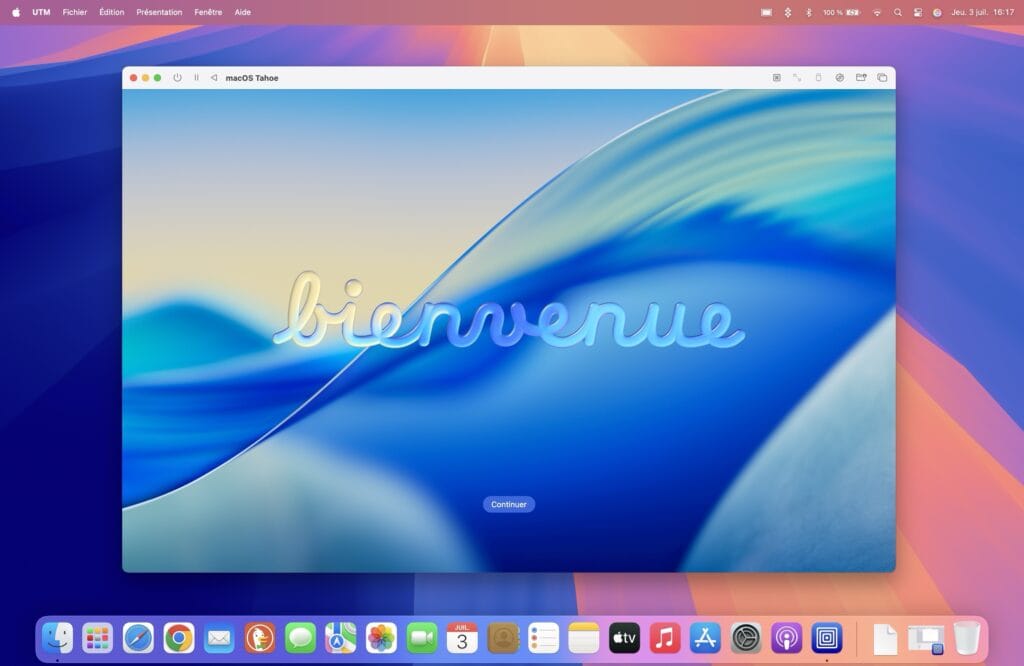Power off the macOS Tahoe virtual machine
Viewport: 1024px width, 666px height.
pyautogui.click(x=177, y=78)
